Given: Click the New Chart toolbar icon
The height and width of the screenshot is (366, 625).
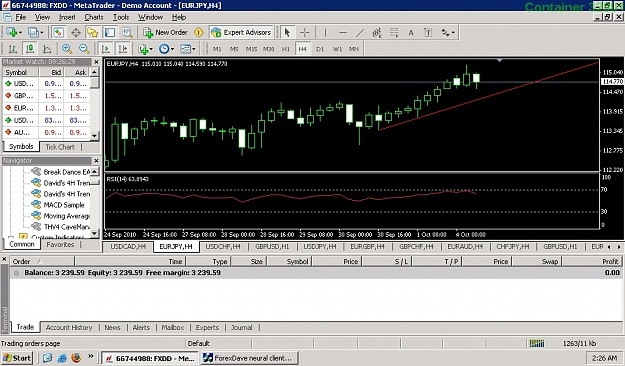Looking at the screenshot, I should coord(11,32).
